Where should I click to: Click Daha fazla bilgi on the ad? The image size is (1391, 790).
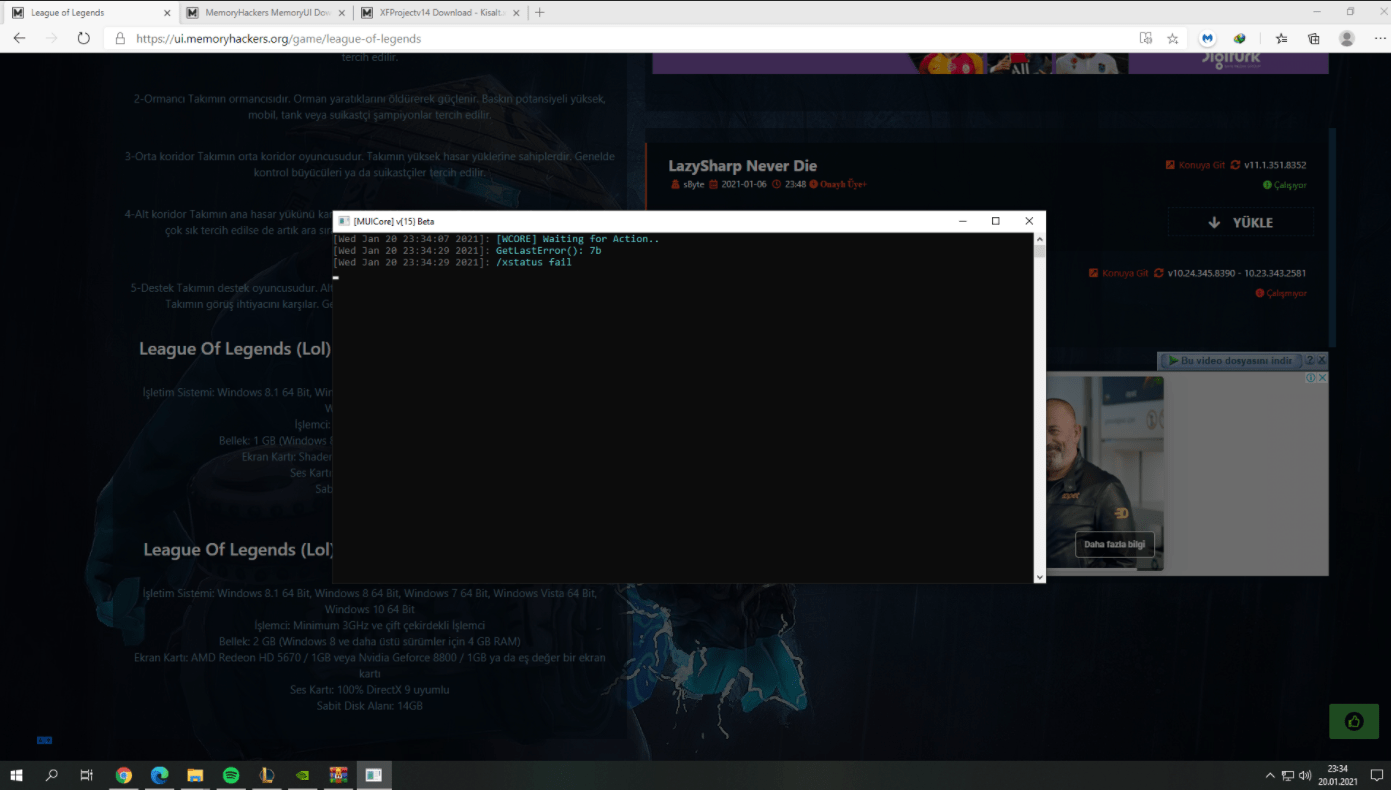(x=1115, y=544)
